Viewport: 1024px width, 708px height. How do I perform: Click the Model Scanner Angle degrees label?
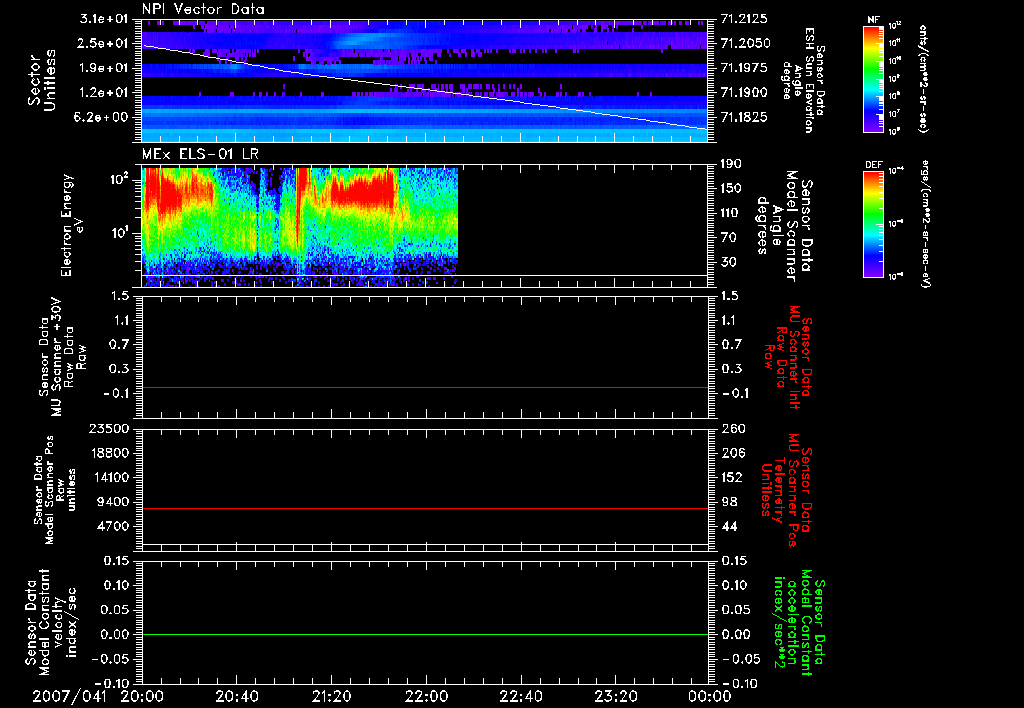coord(784,225)
